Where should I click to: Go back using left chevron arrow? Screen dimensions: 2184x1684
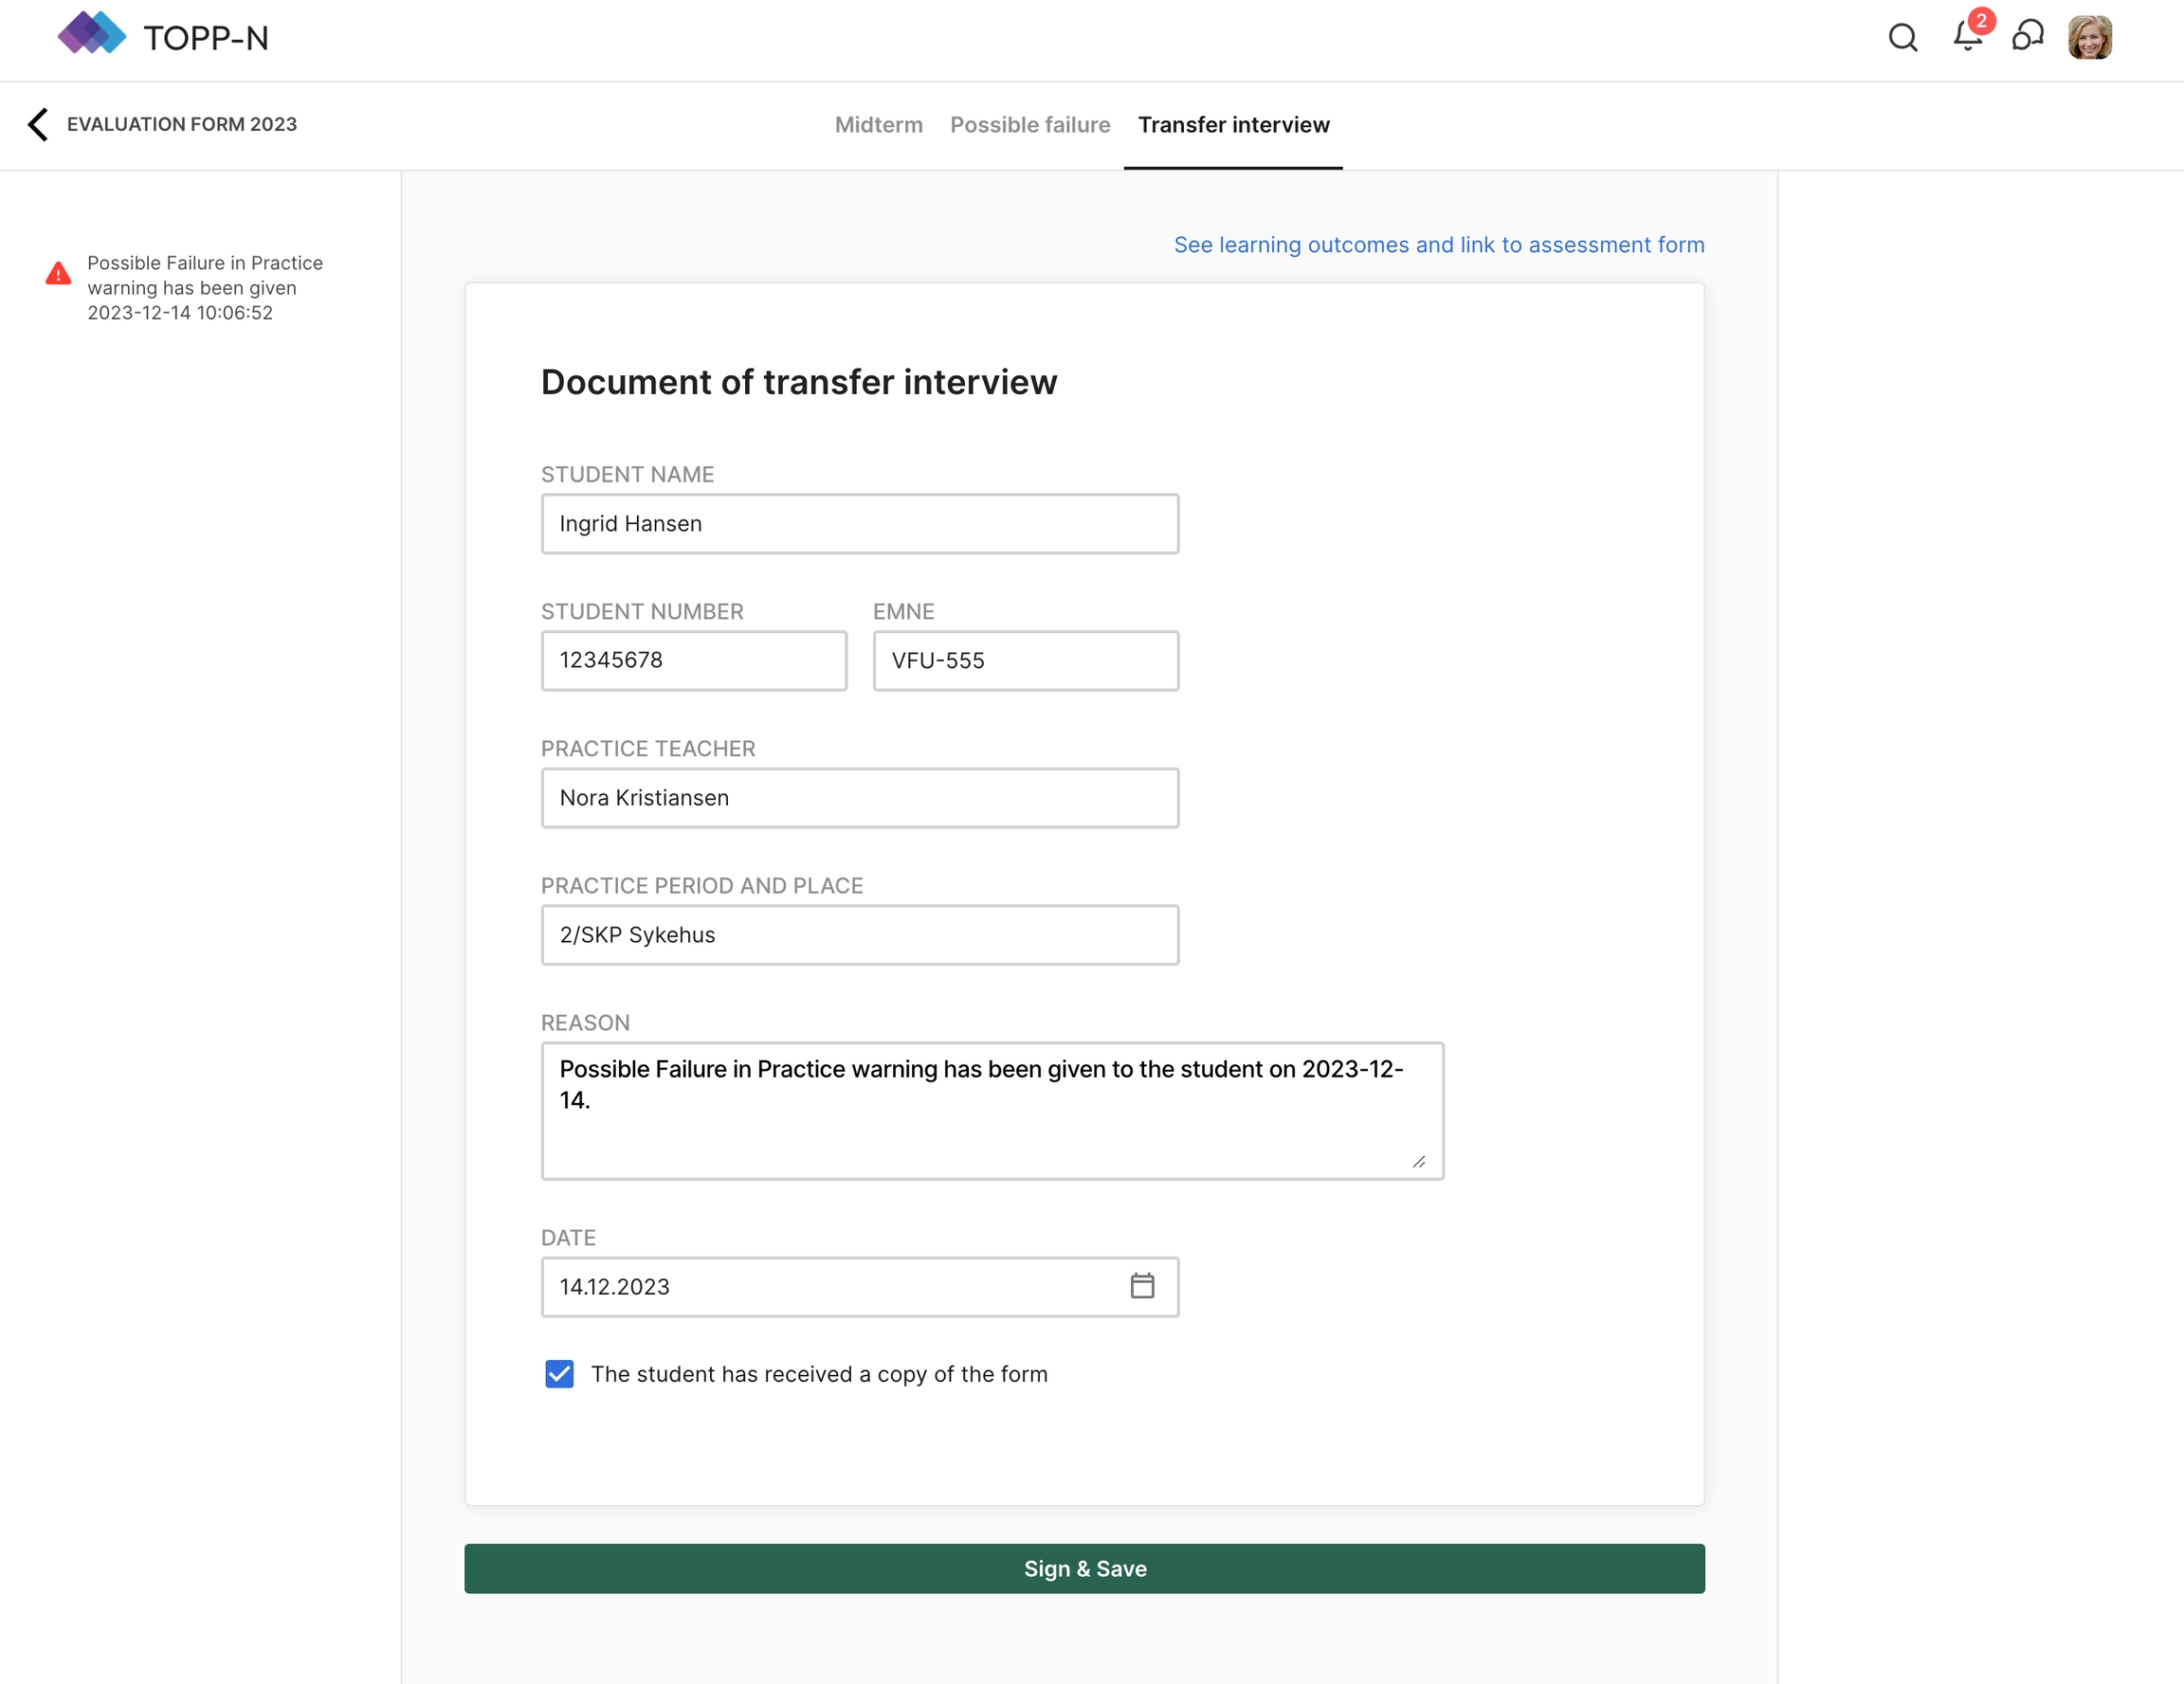tap(38, 124)
